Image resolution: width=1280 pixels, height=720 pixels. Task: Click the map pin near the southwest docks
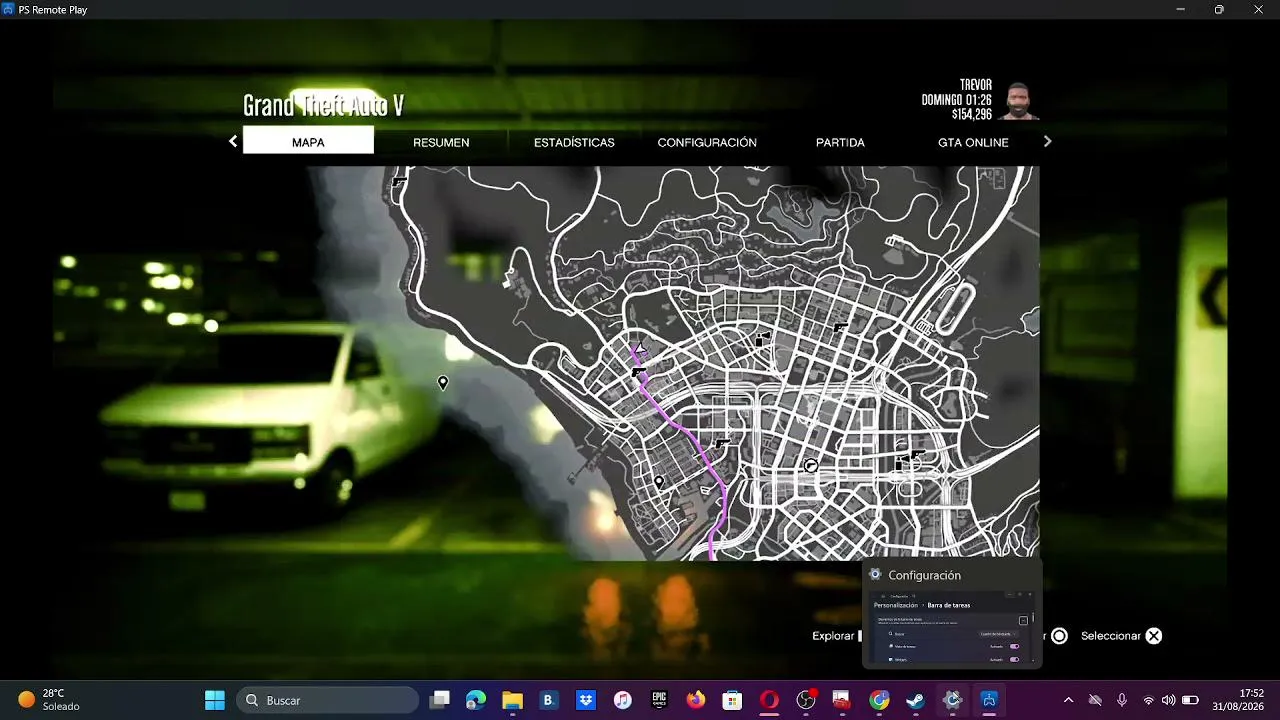659,482
